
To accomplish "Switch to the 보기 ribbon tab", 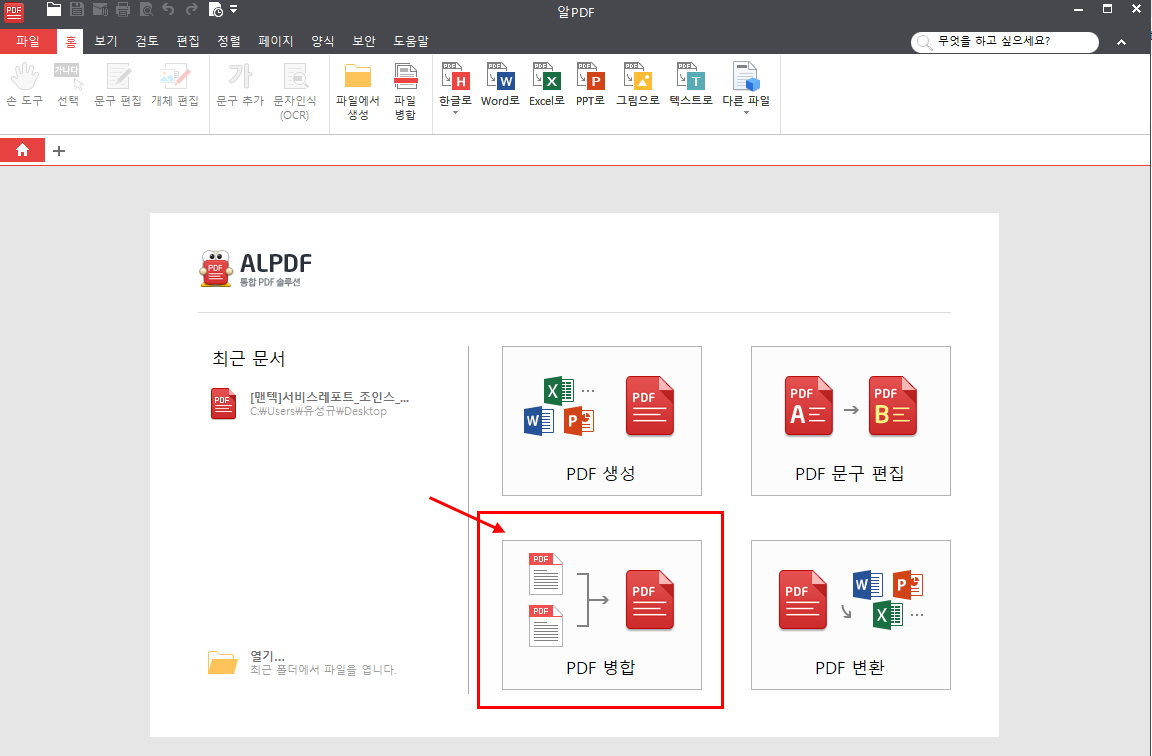I will 106,41.
